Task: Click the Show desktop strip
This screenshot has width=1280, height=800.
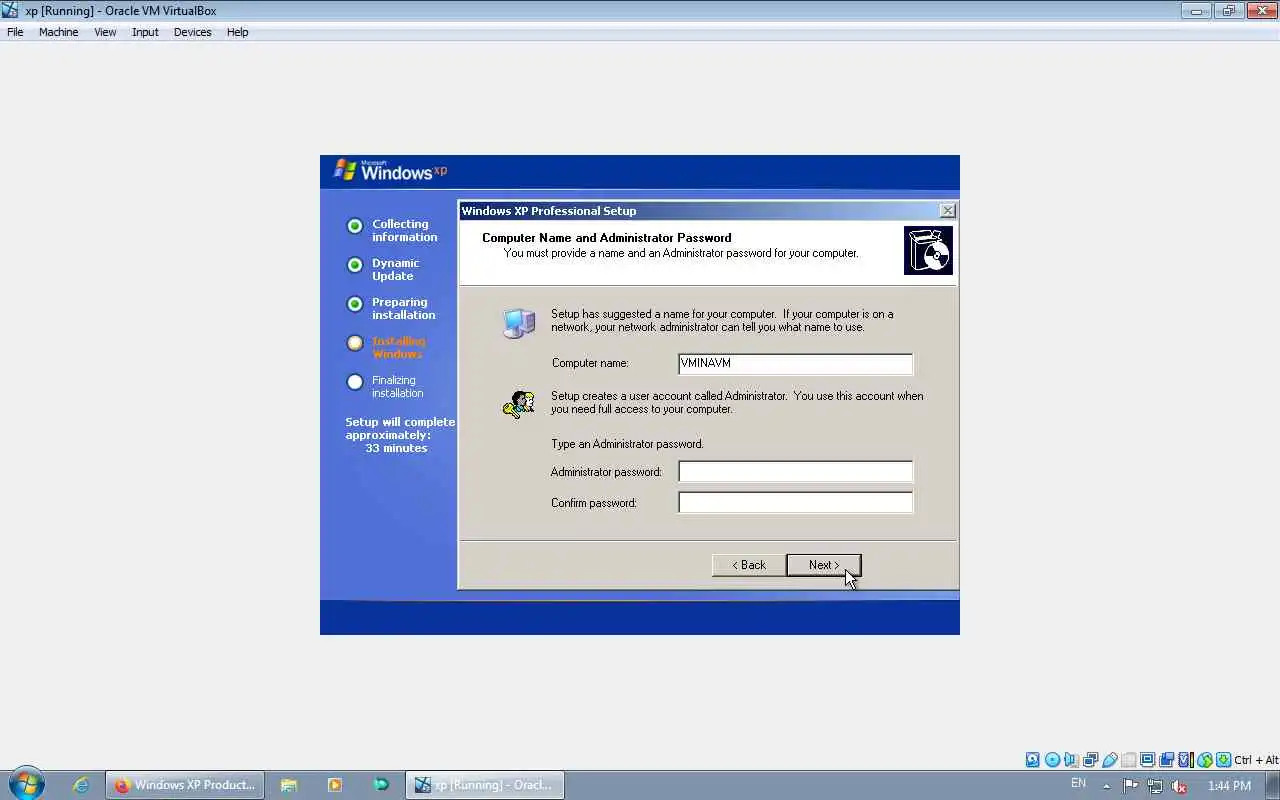Action: tap(1273, 785)
